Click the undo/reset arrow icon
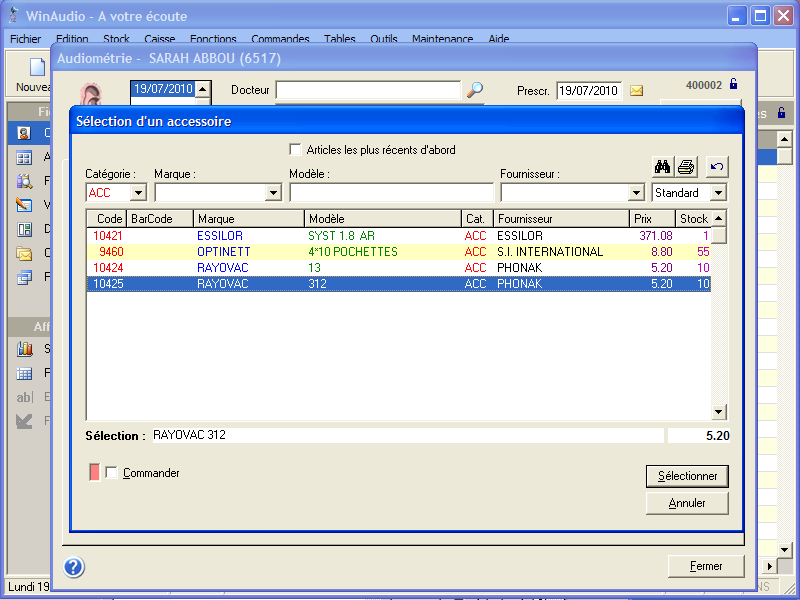The image size is (800, 600). [x=716, y=166]
